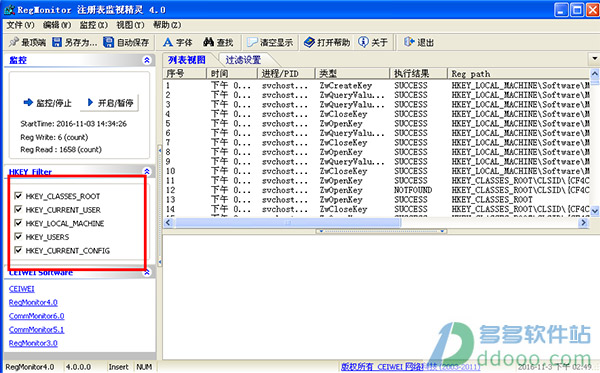Sort by the 执行结果 column header
Viewport: 600px width, 373px height.
point(419,73)
